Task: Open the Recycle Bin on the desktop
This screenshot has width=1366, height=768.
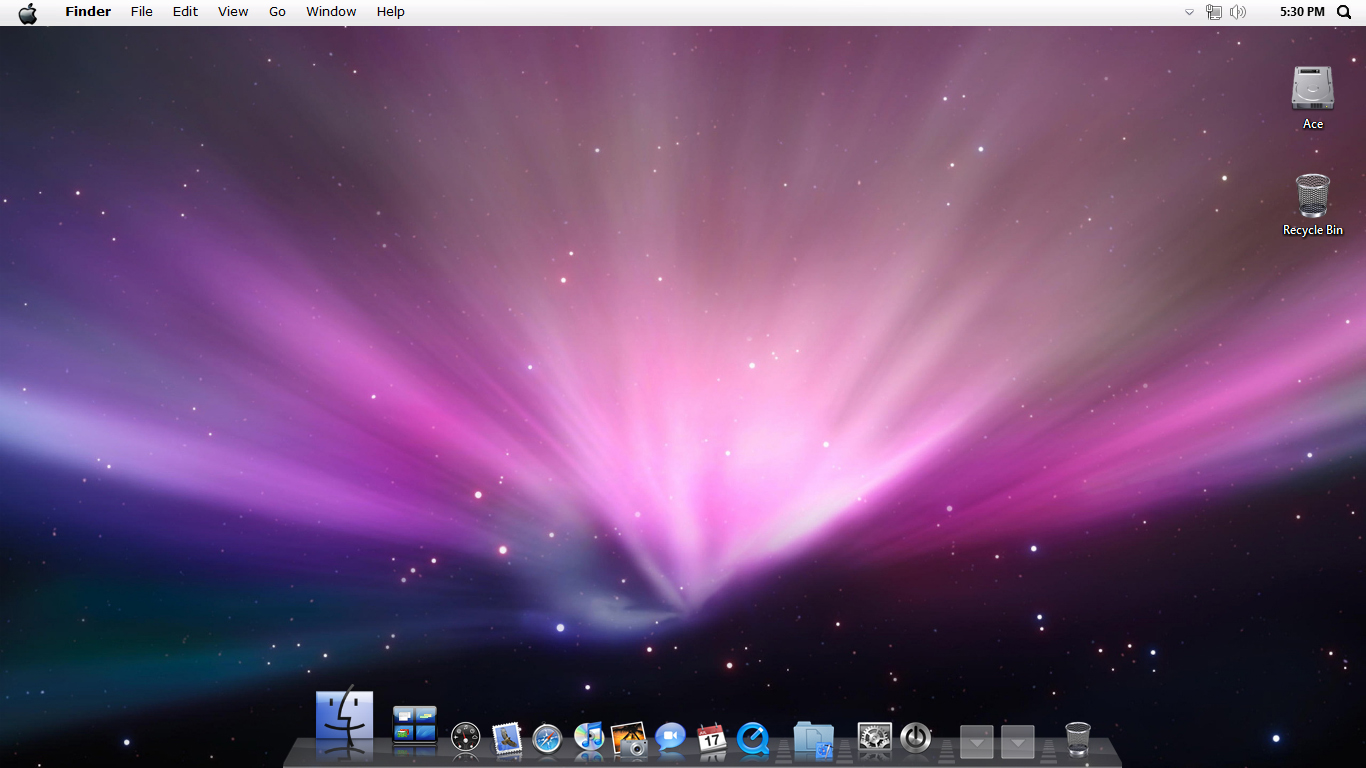Action: 1312,197
